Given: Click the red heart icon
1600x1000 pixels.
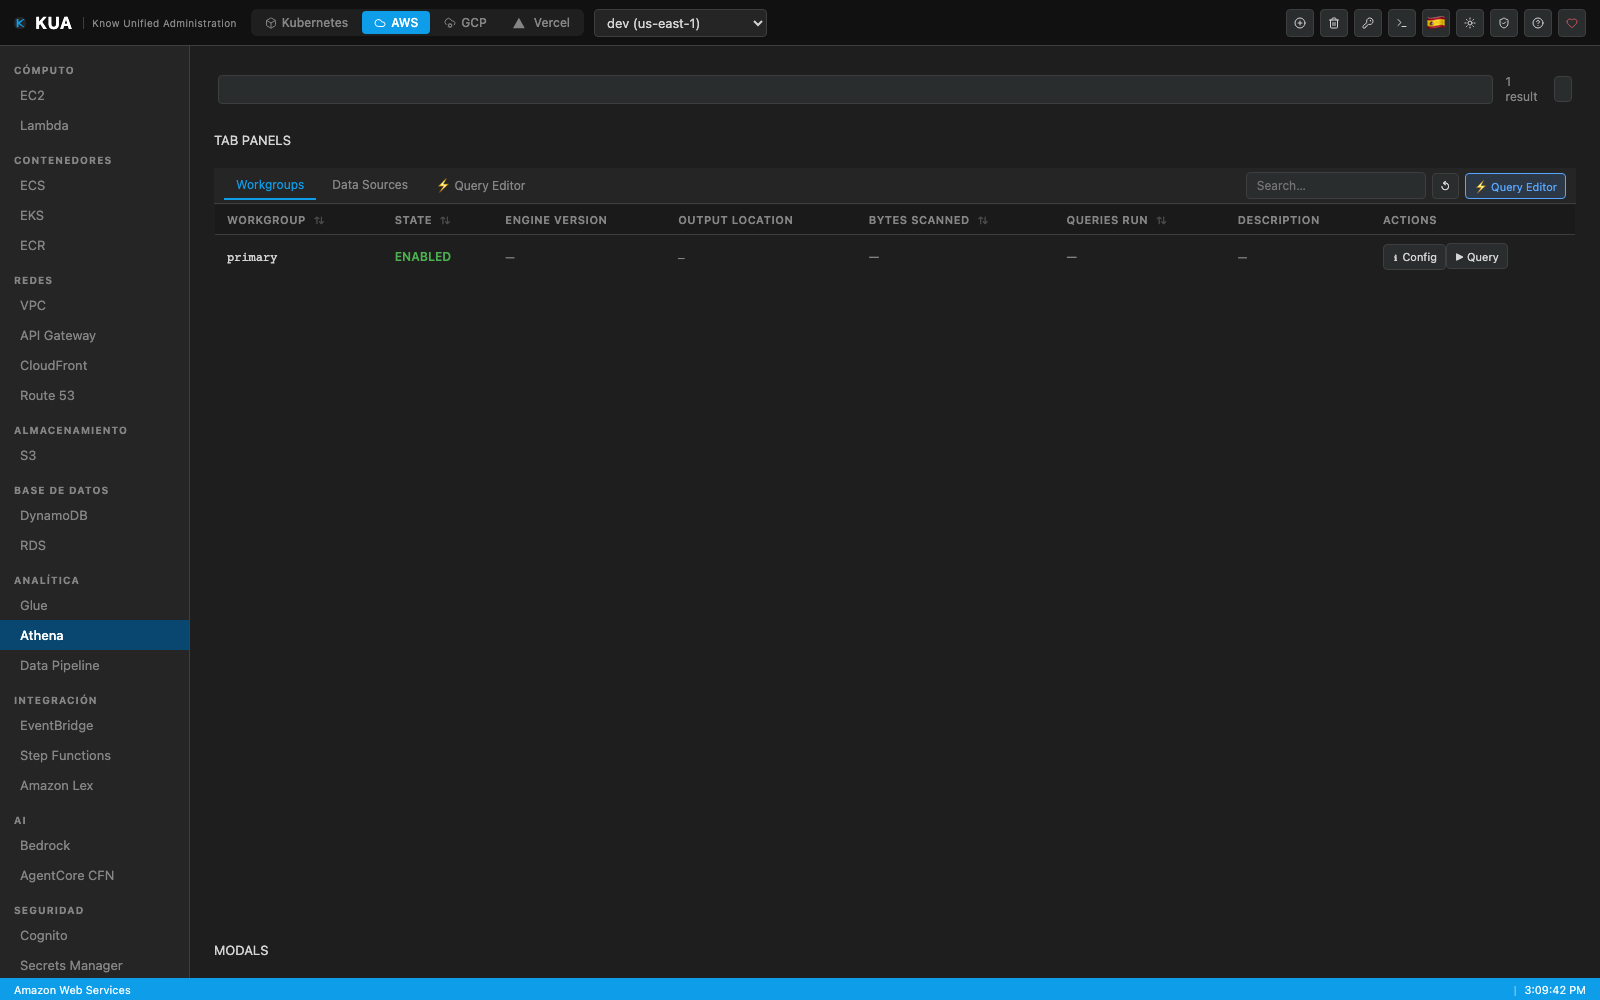Looking at the screenshot, I should (1572, 23).
